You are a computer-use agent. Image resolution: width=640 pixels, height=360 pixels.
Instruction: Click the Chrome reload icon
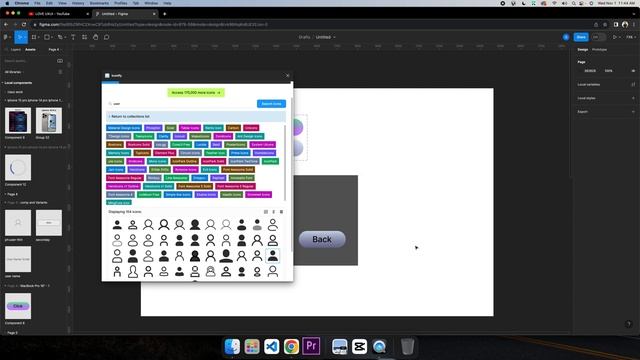pos(24,24)
